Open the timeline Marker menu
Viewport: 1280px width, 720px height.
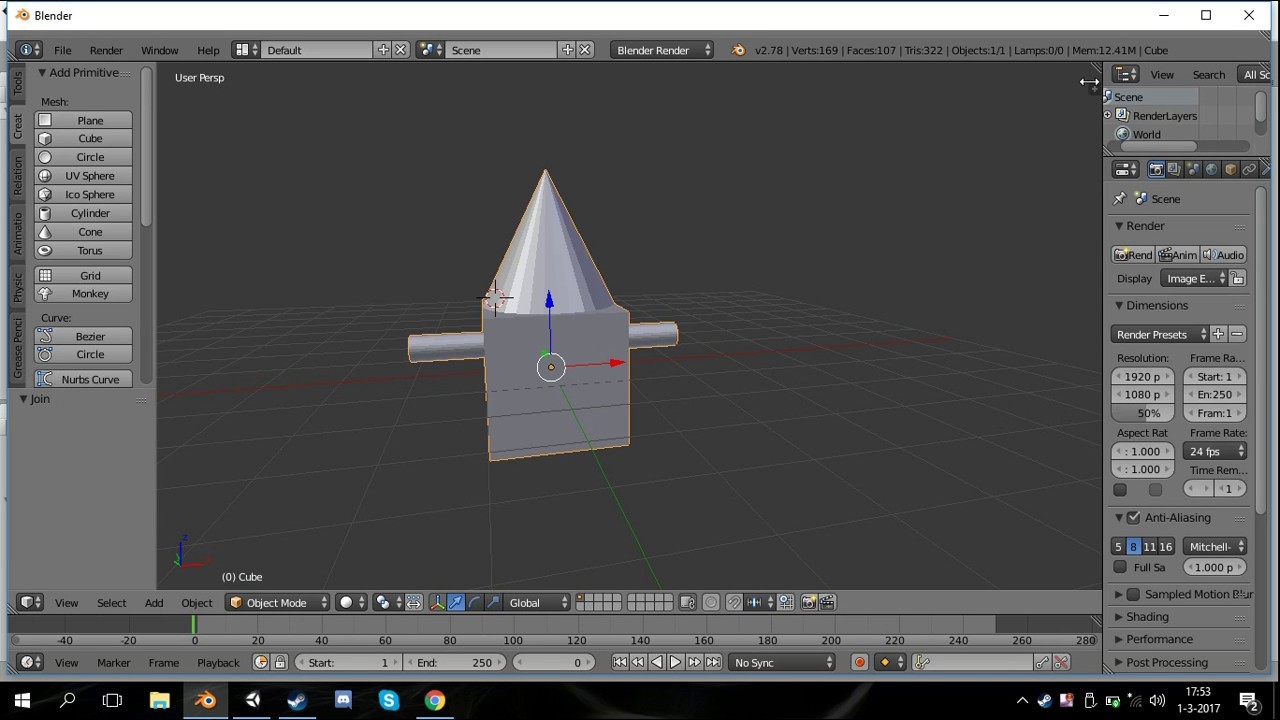pyautogui.click(x=114, y=662)
